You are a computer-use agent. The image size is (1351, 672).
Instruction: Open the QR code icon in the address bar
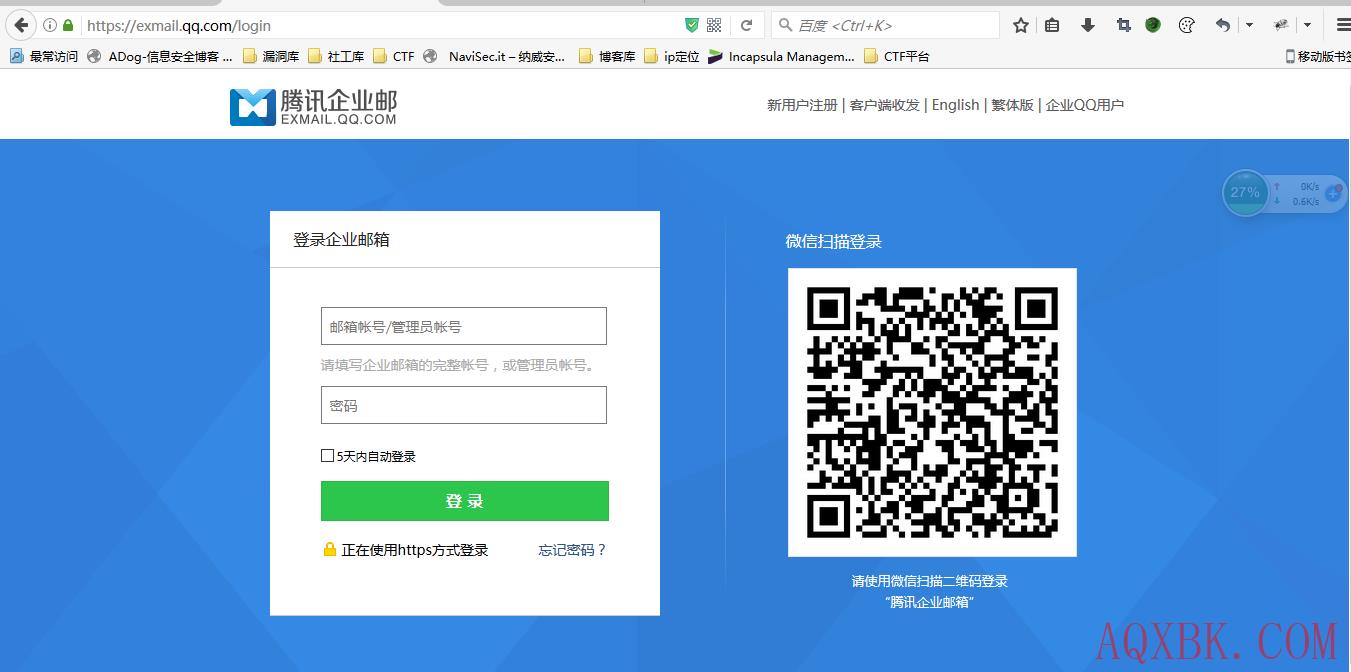point(714,25)
